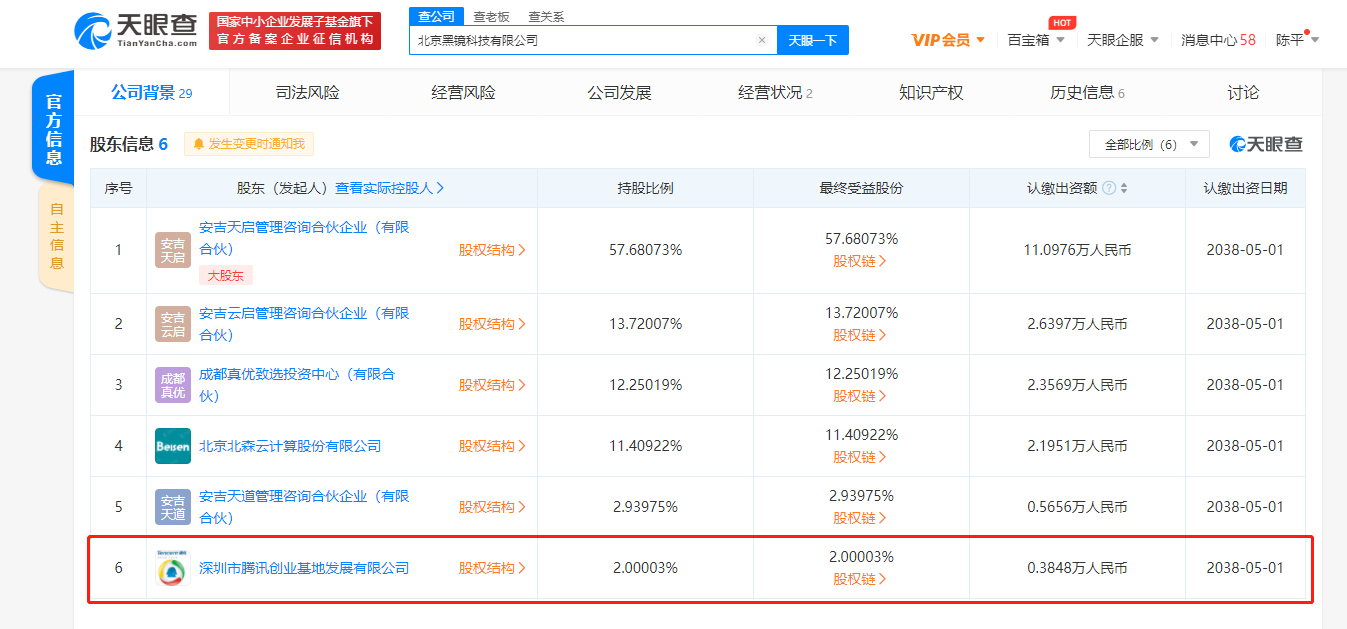Expand 股权结构 for 安吉云启 row
The height and width of the screenshot is (629, 1347).
pos(492,324)
